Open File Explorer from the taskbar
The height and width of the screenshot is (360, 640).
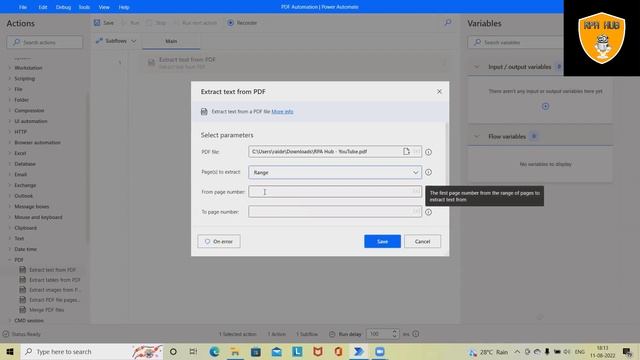235,351
